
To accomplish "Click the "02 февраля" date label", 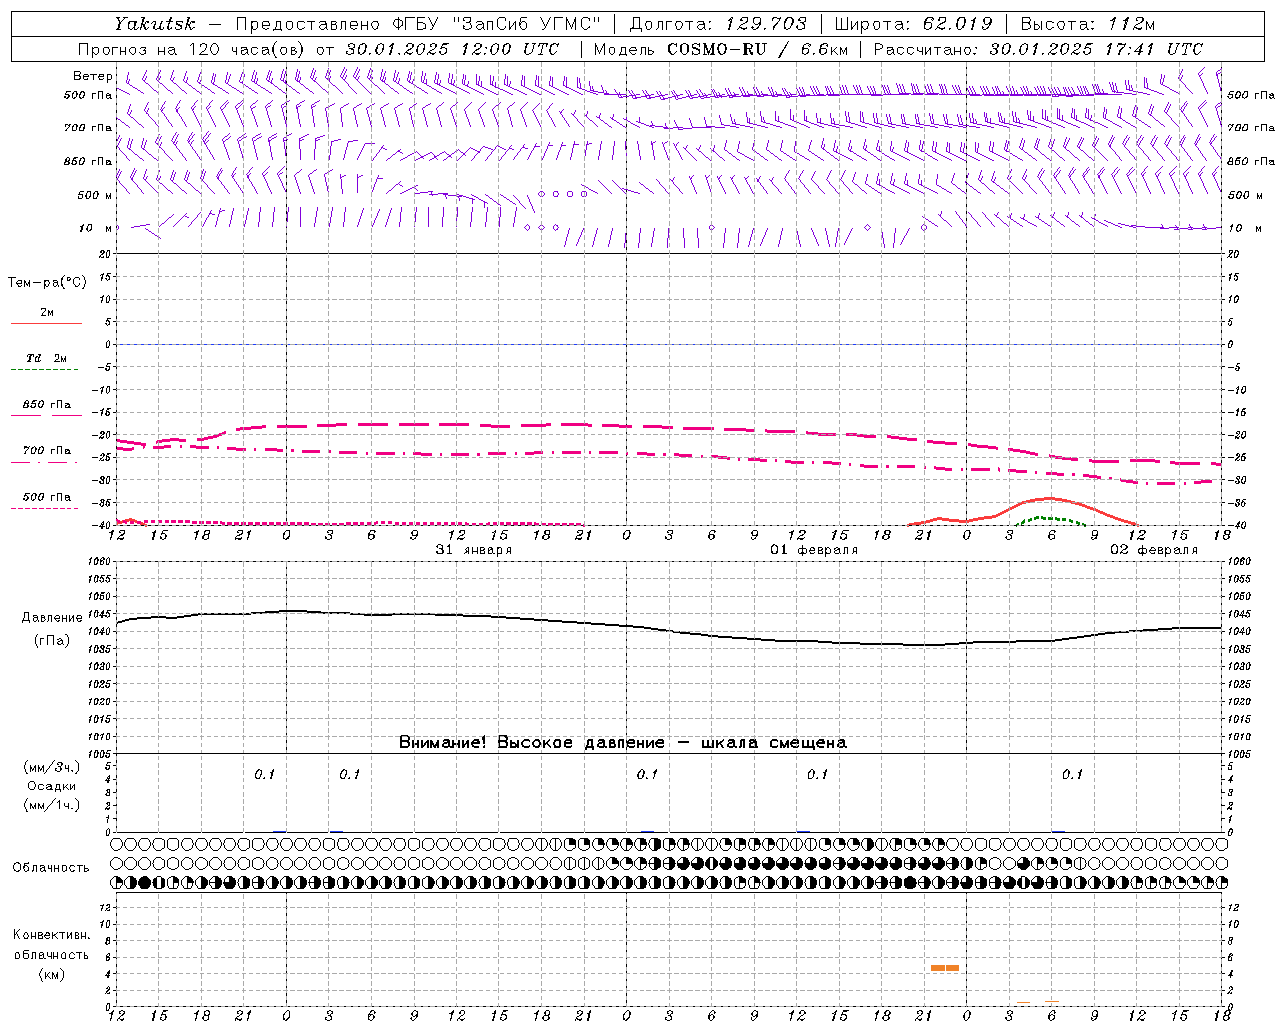I will (x=1154, y=550).
